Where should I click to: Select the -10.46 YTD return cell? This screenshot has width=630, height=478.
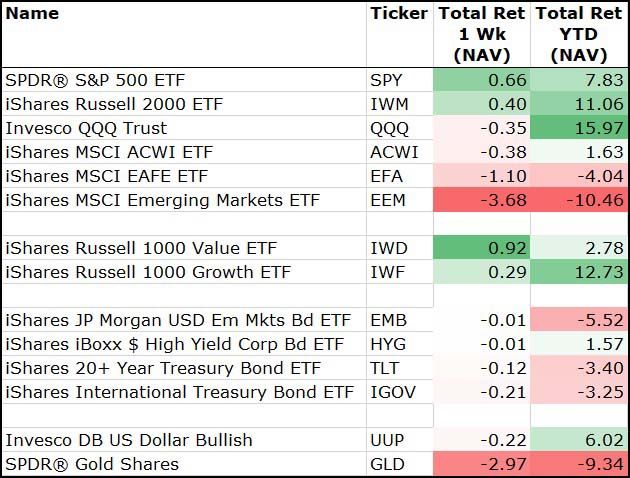tap(579, 200)
